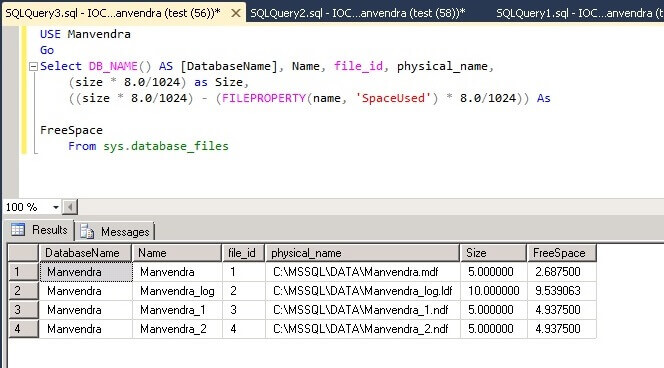Click sys.database_files in the query
Screen dimensions: 664x368
tap(166, 146)
